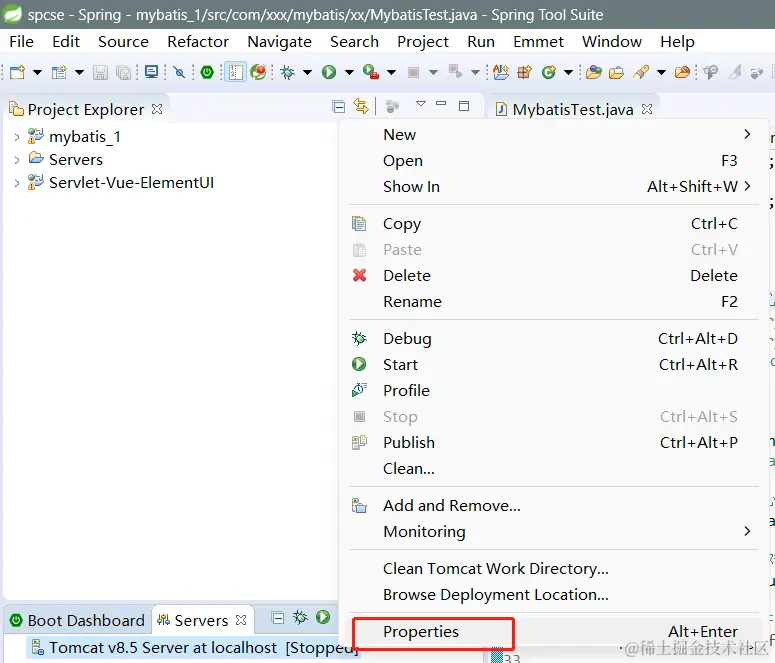Image resolution: width=775 pixels, height=663 pixels.
Task: Choose Delete from the context menu
Action: (x=554, y=275)
